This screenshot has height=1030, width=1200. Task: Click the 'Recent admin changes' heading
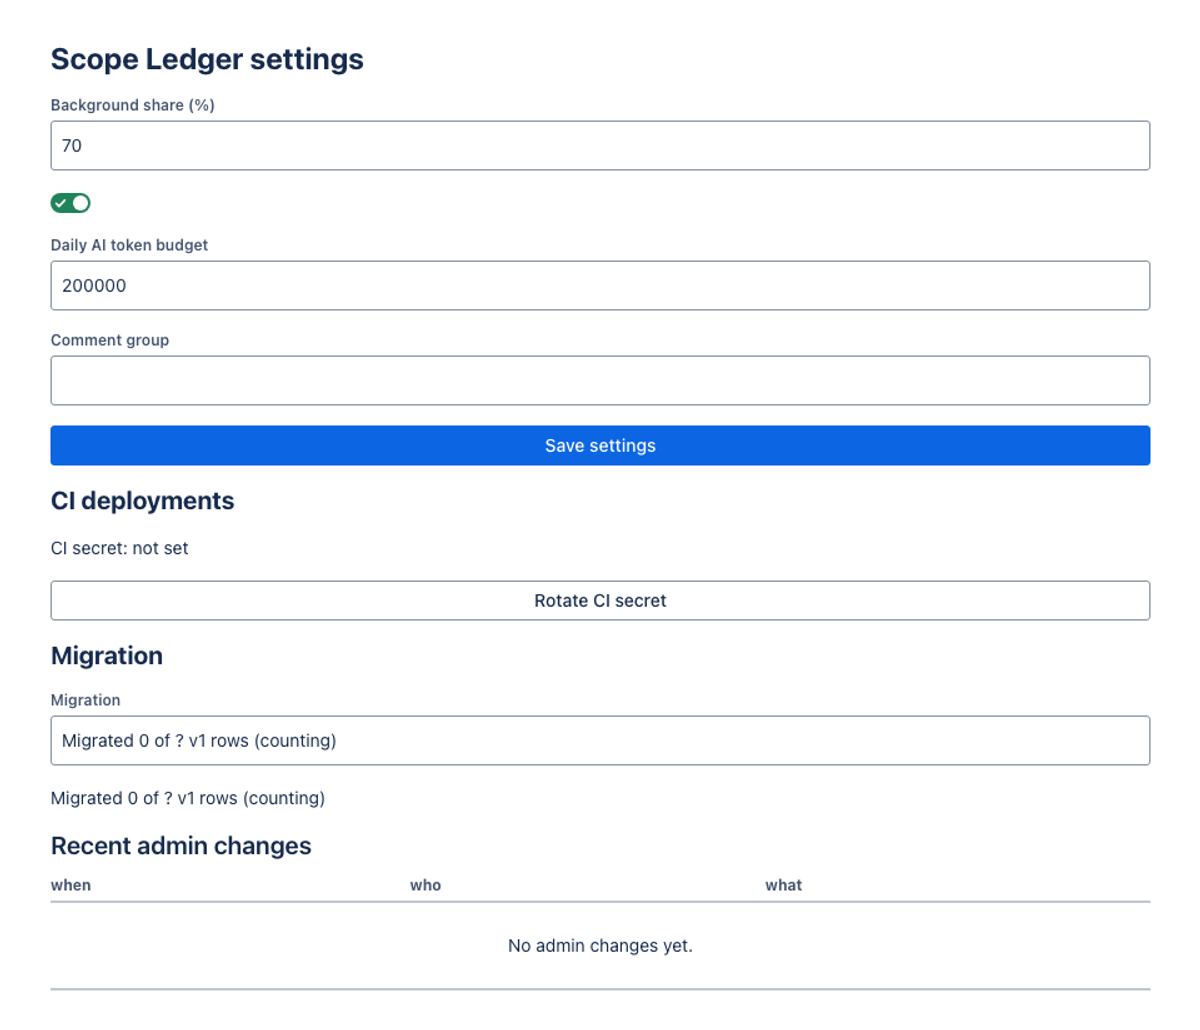181,846
